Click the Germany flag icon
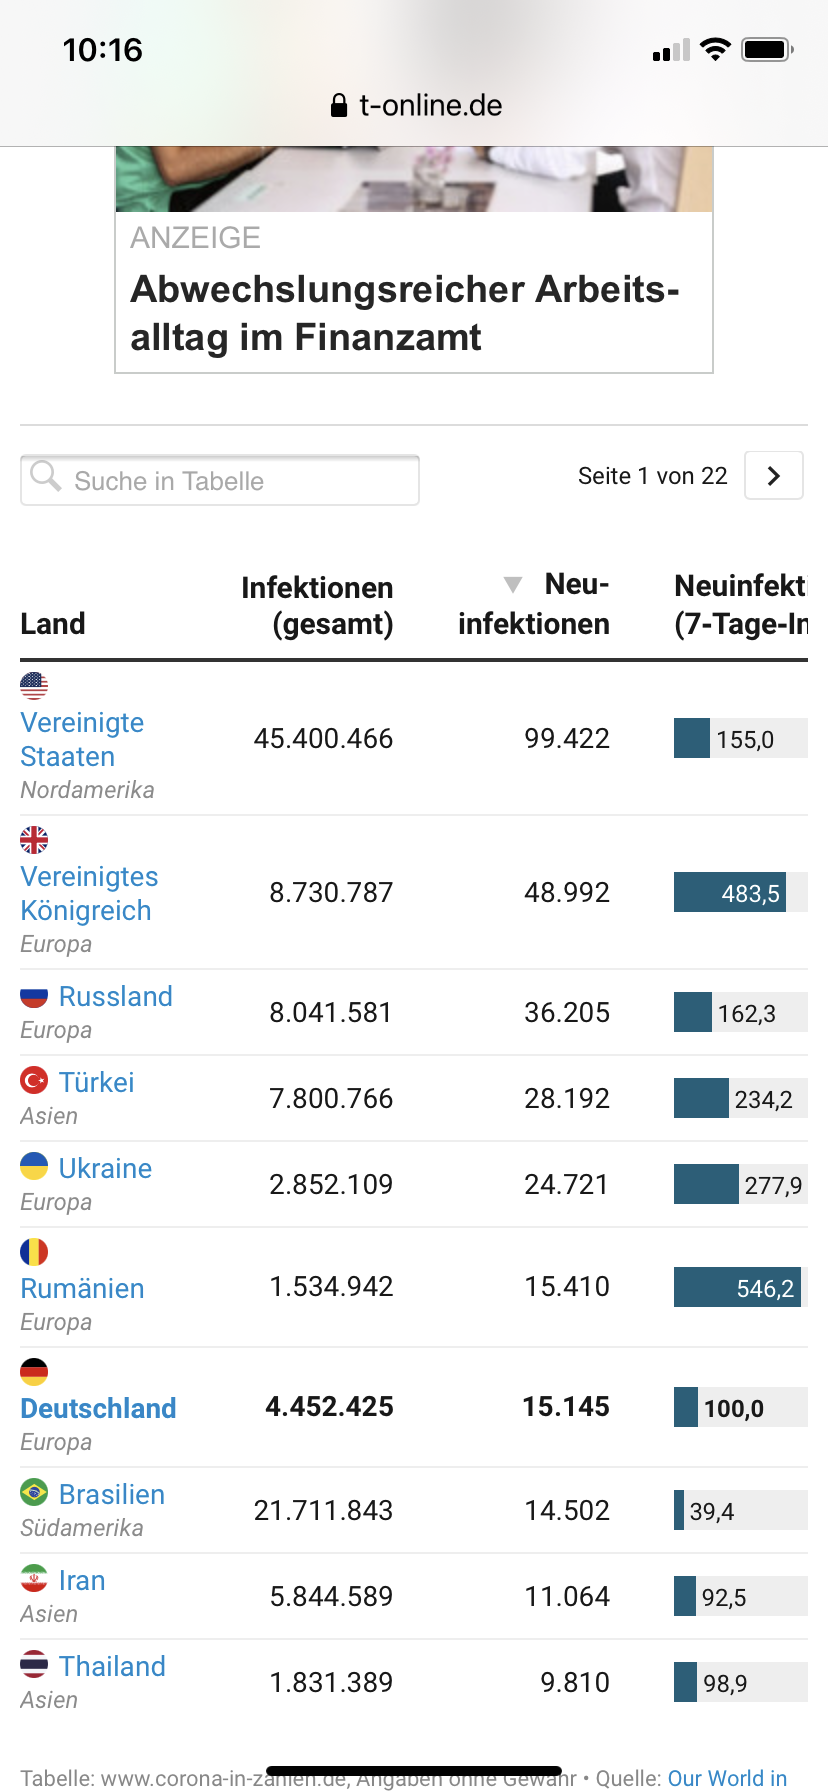The image size is (828, 1792). tap(34, 1371)
